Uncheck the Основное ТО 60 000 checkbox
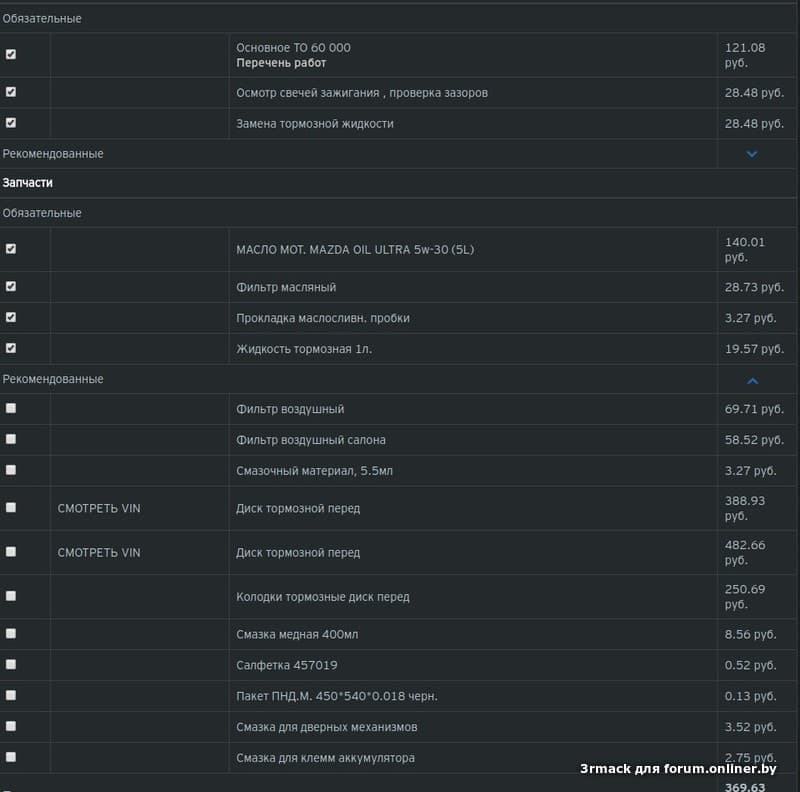This screenshot has height=792, width=800. pos(11,55)
